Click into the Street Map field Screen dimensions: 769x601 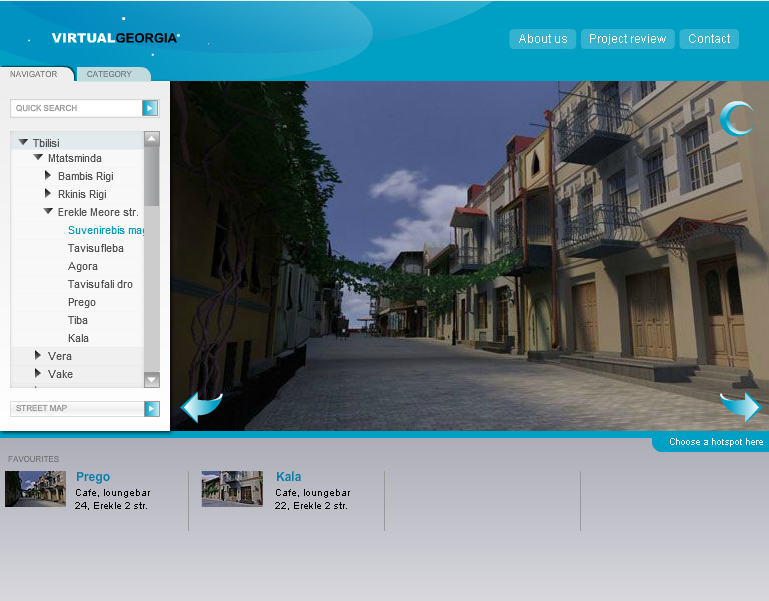pyautogui.click(x=77, y=408)
